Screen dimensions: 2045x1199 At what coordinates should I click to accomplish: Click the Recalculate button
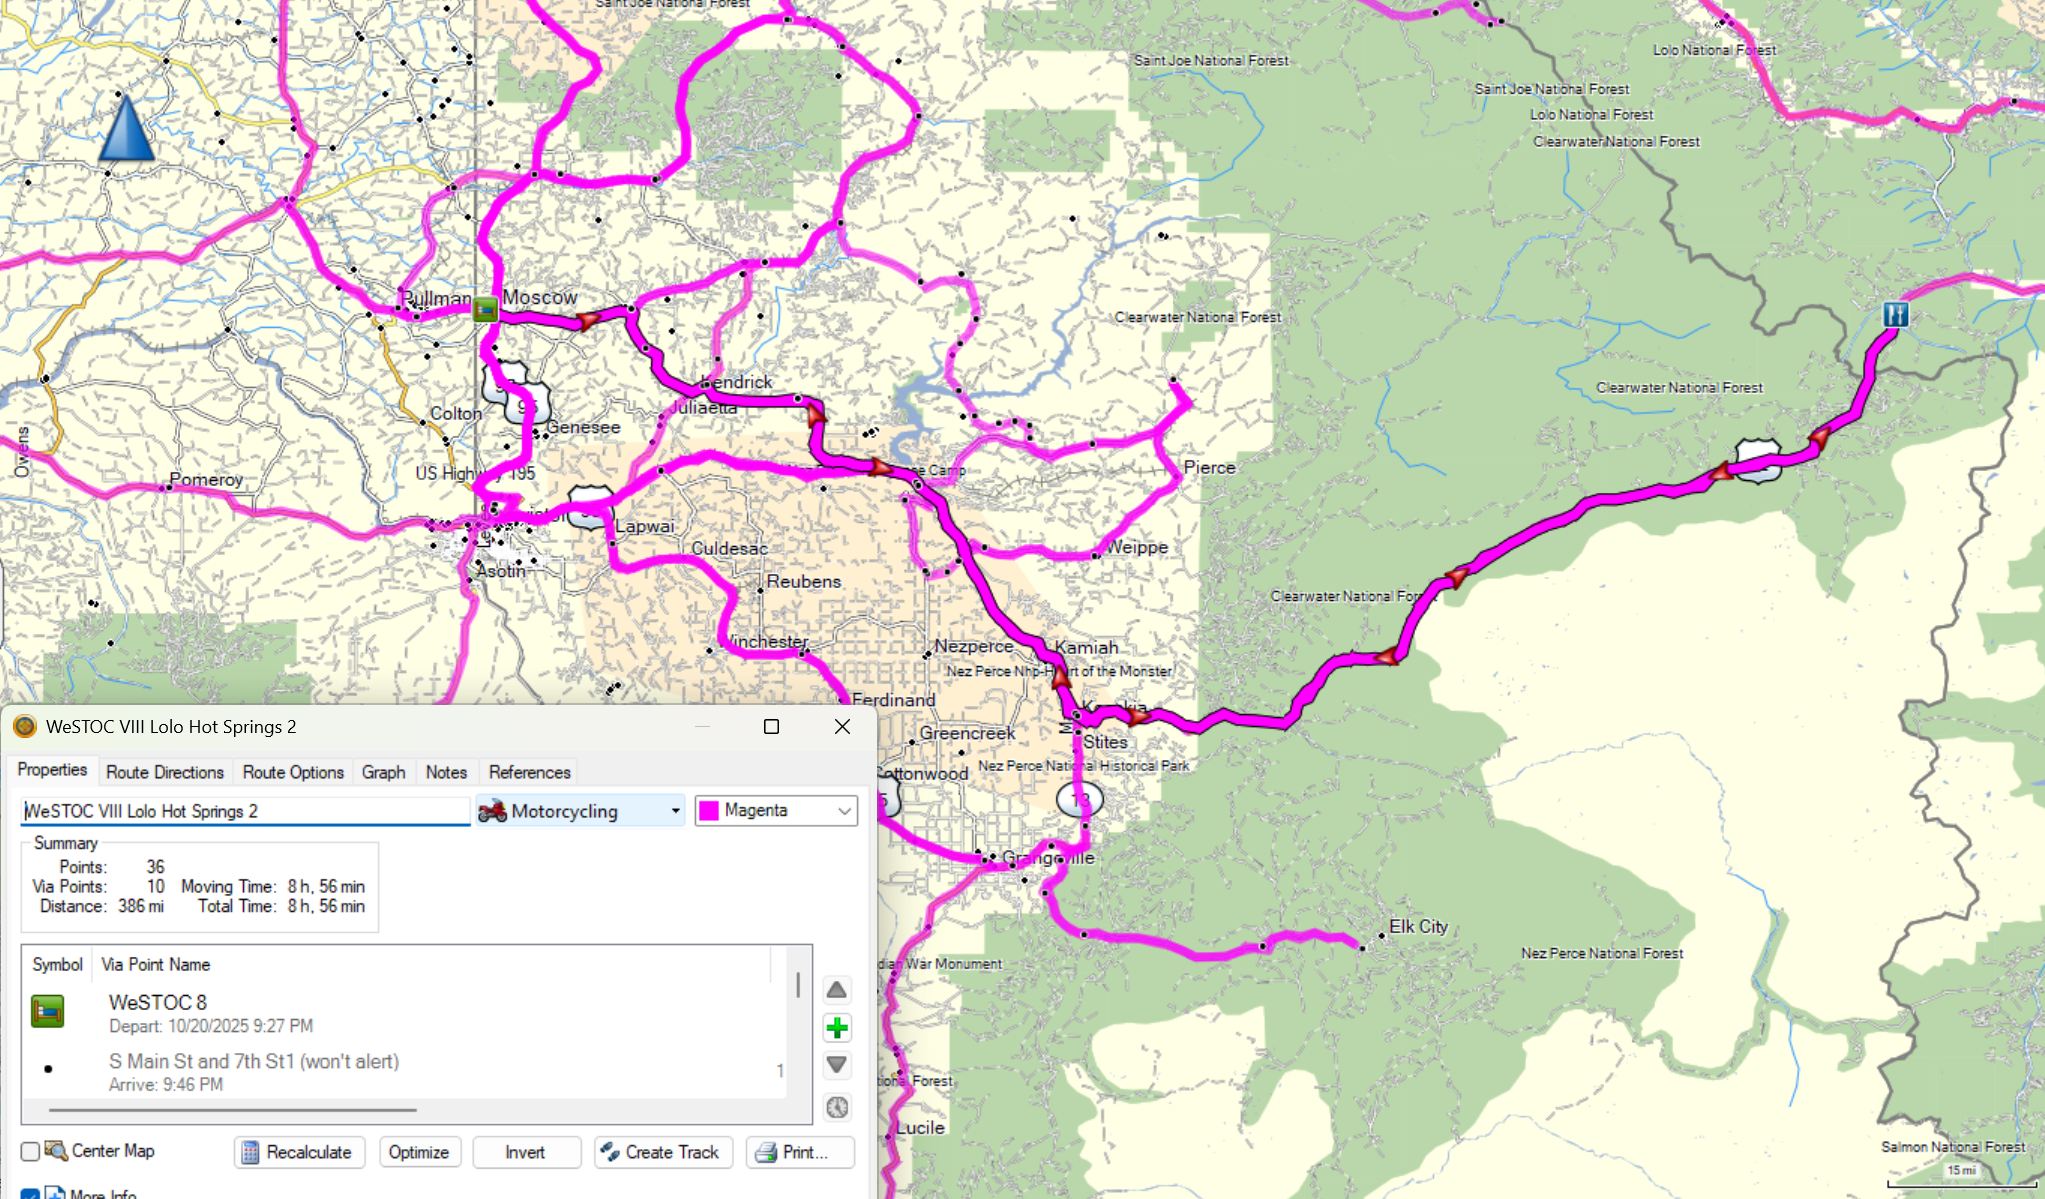point(298,1152)
